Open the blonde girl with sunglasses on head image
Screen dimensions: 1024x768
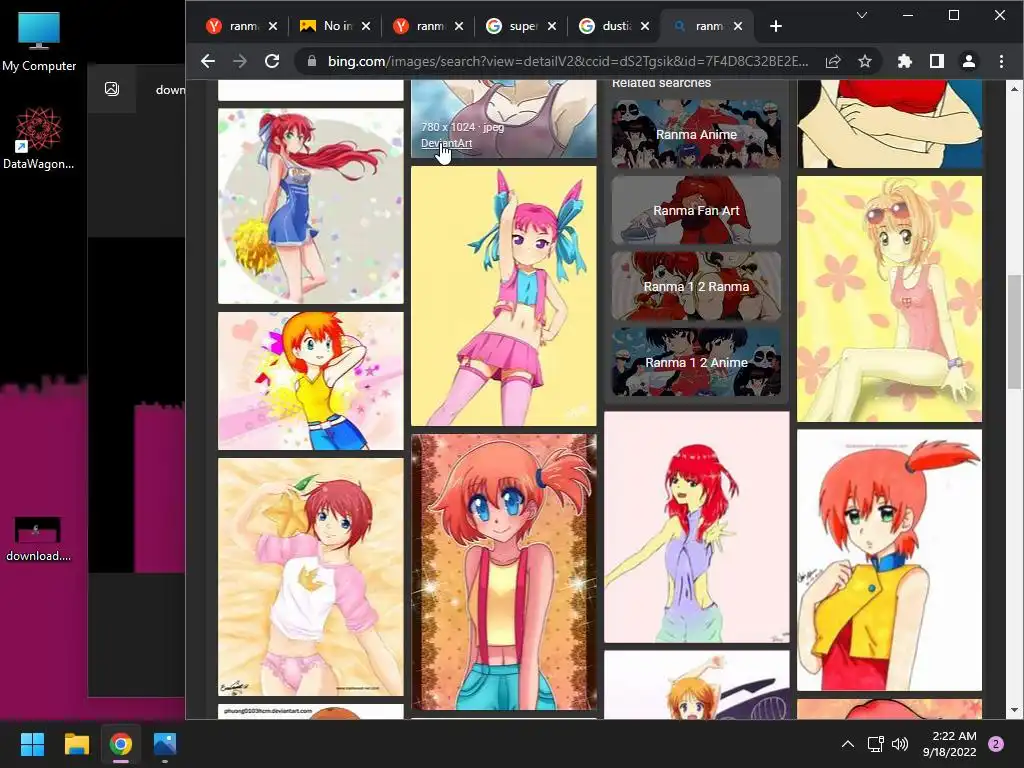pos(889,298)
